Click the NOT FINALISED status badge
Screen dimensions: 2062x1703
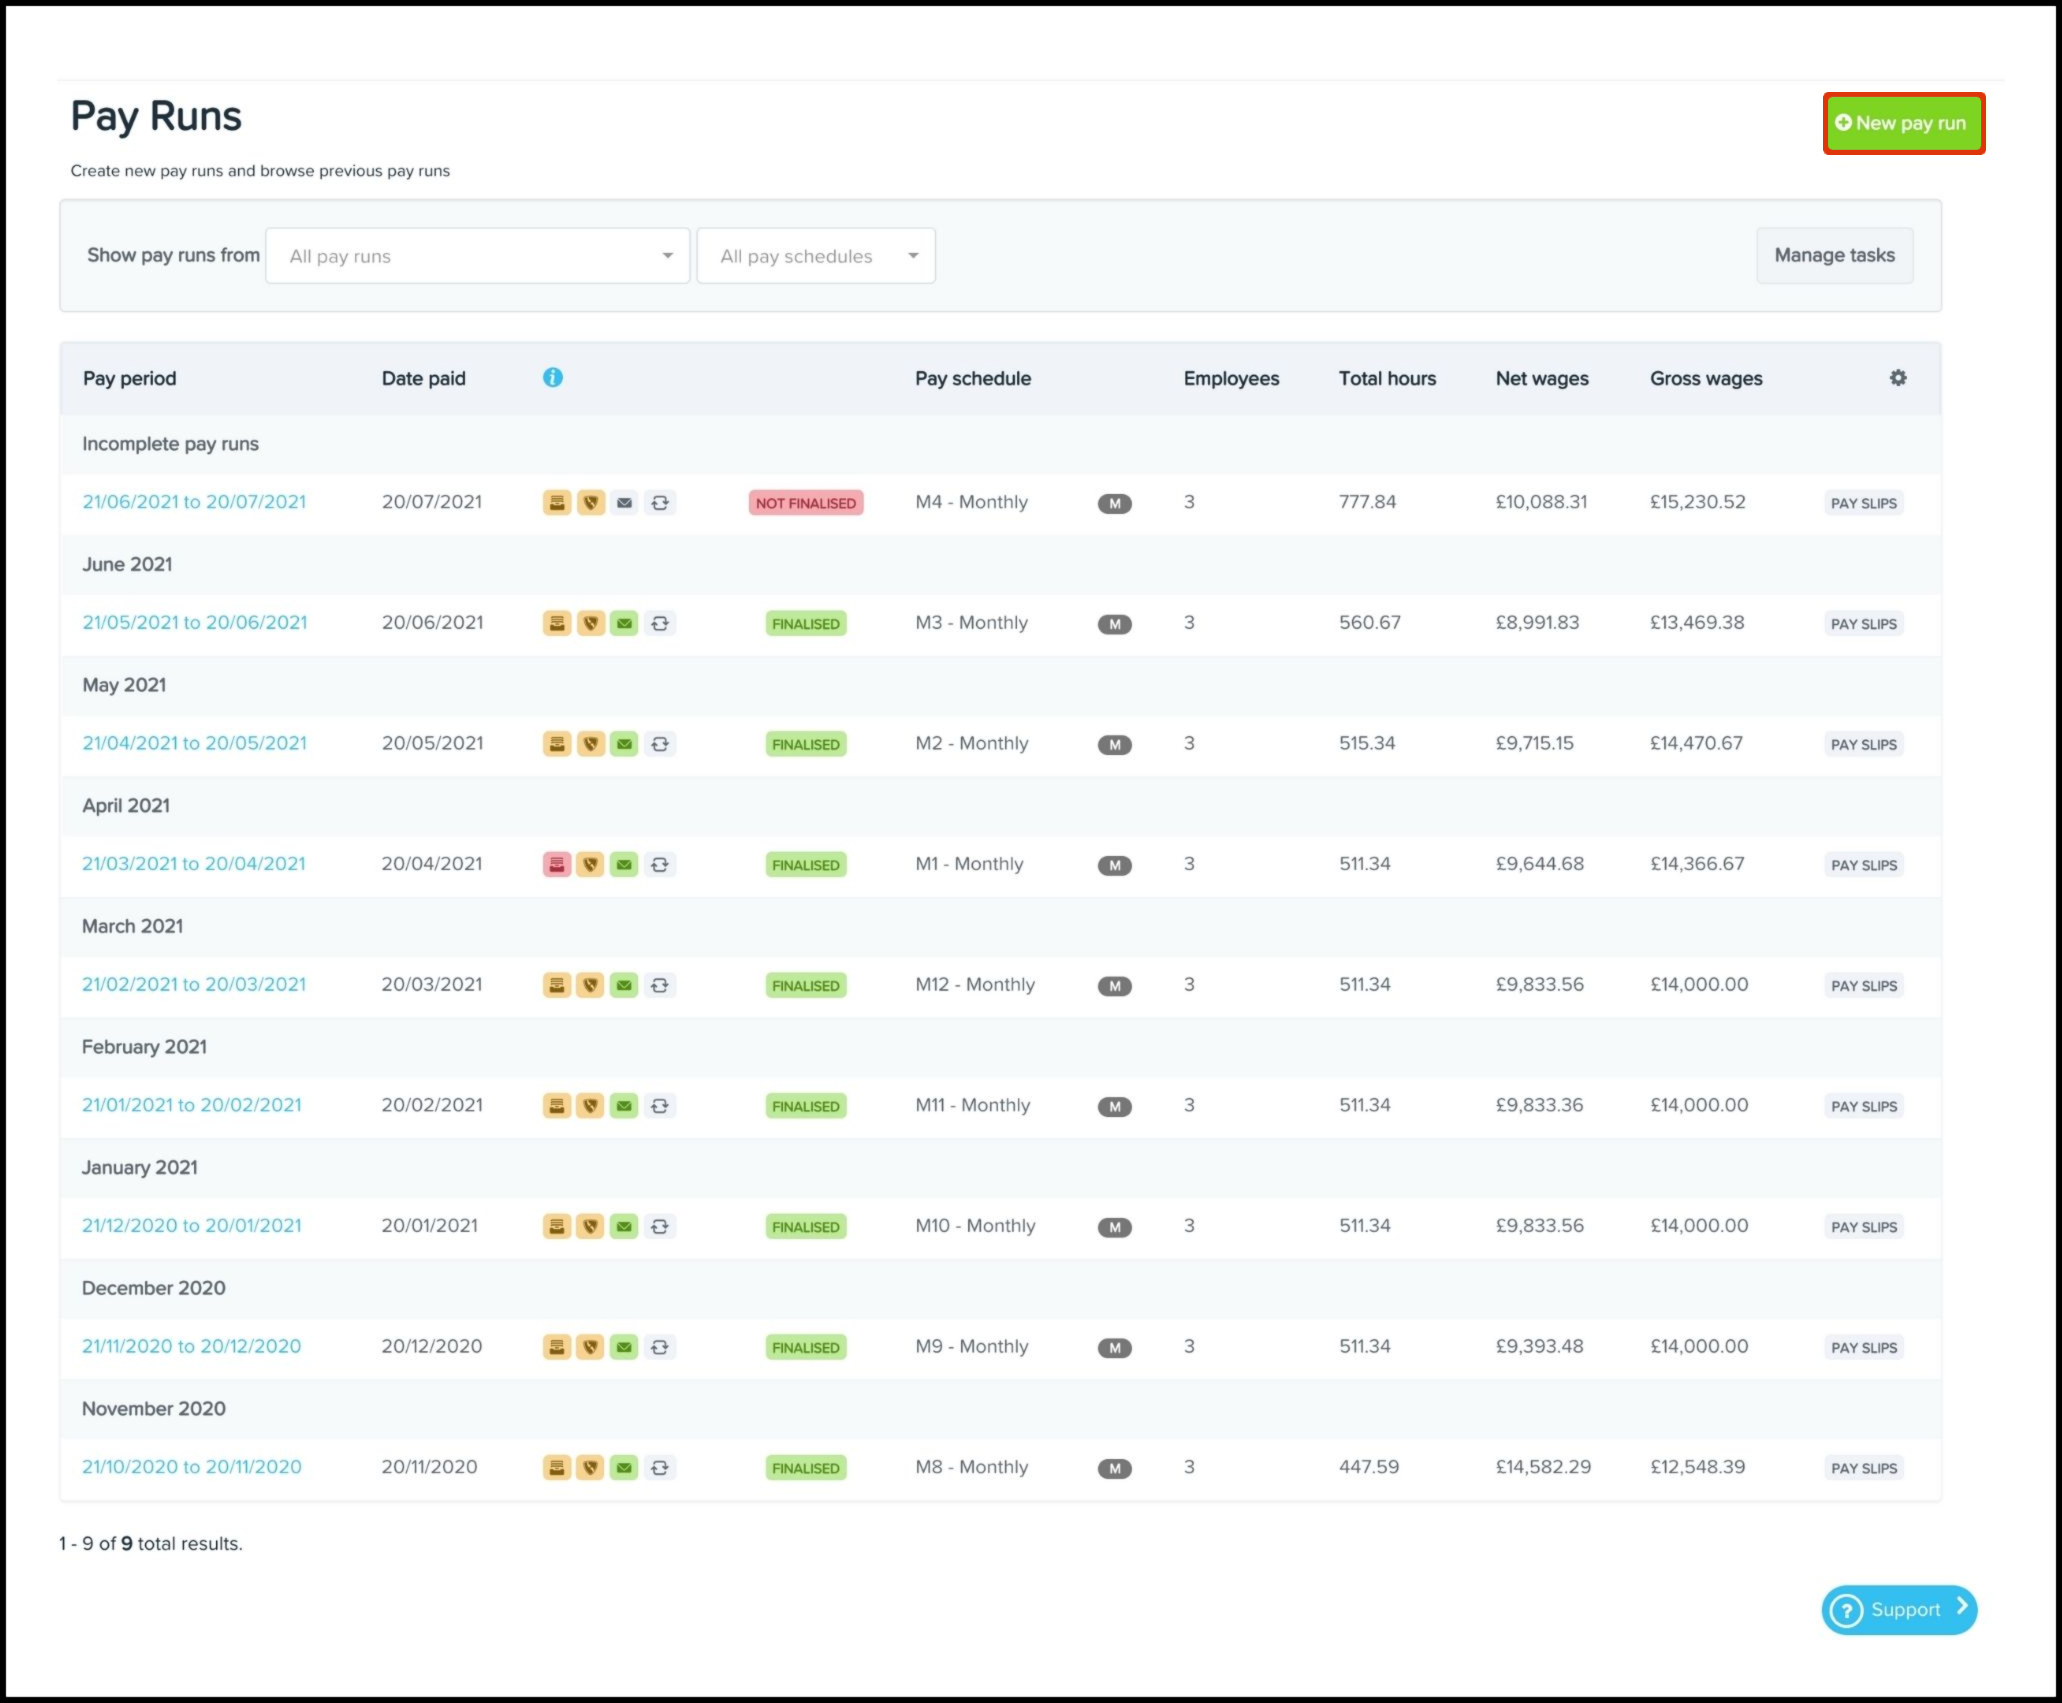tap(805, 503)
